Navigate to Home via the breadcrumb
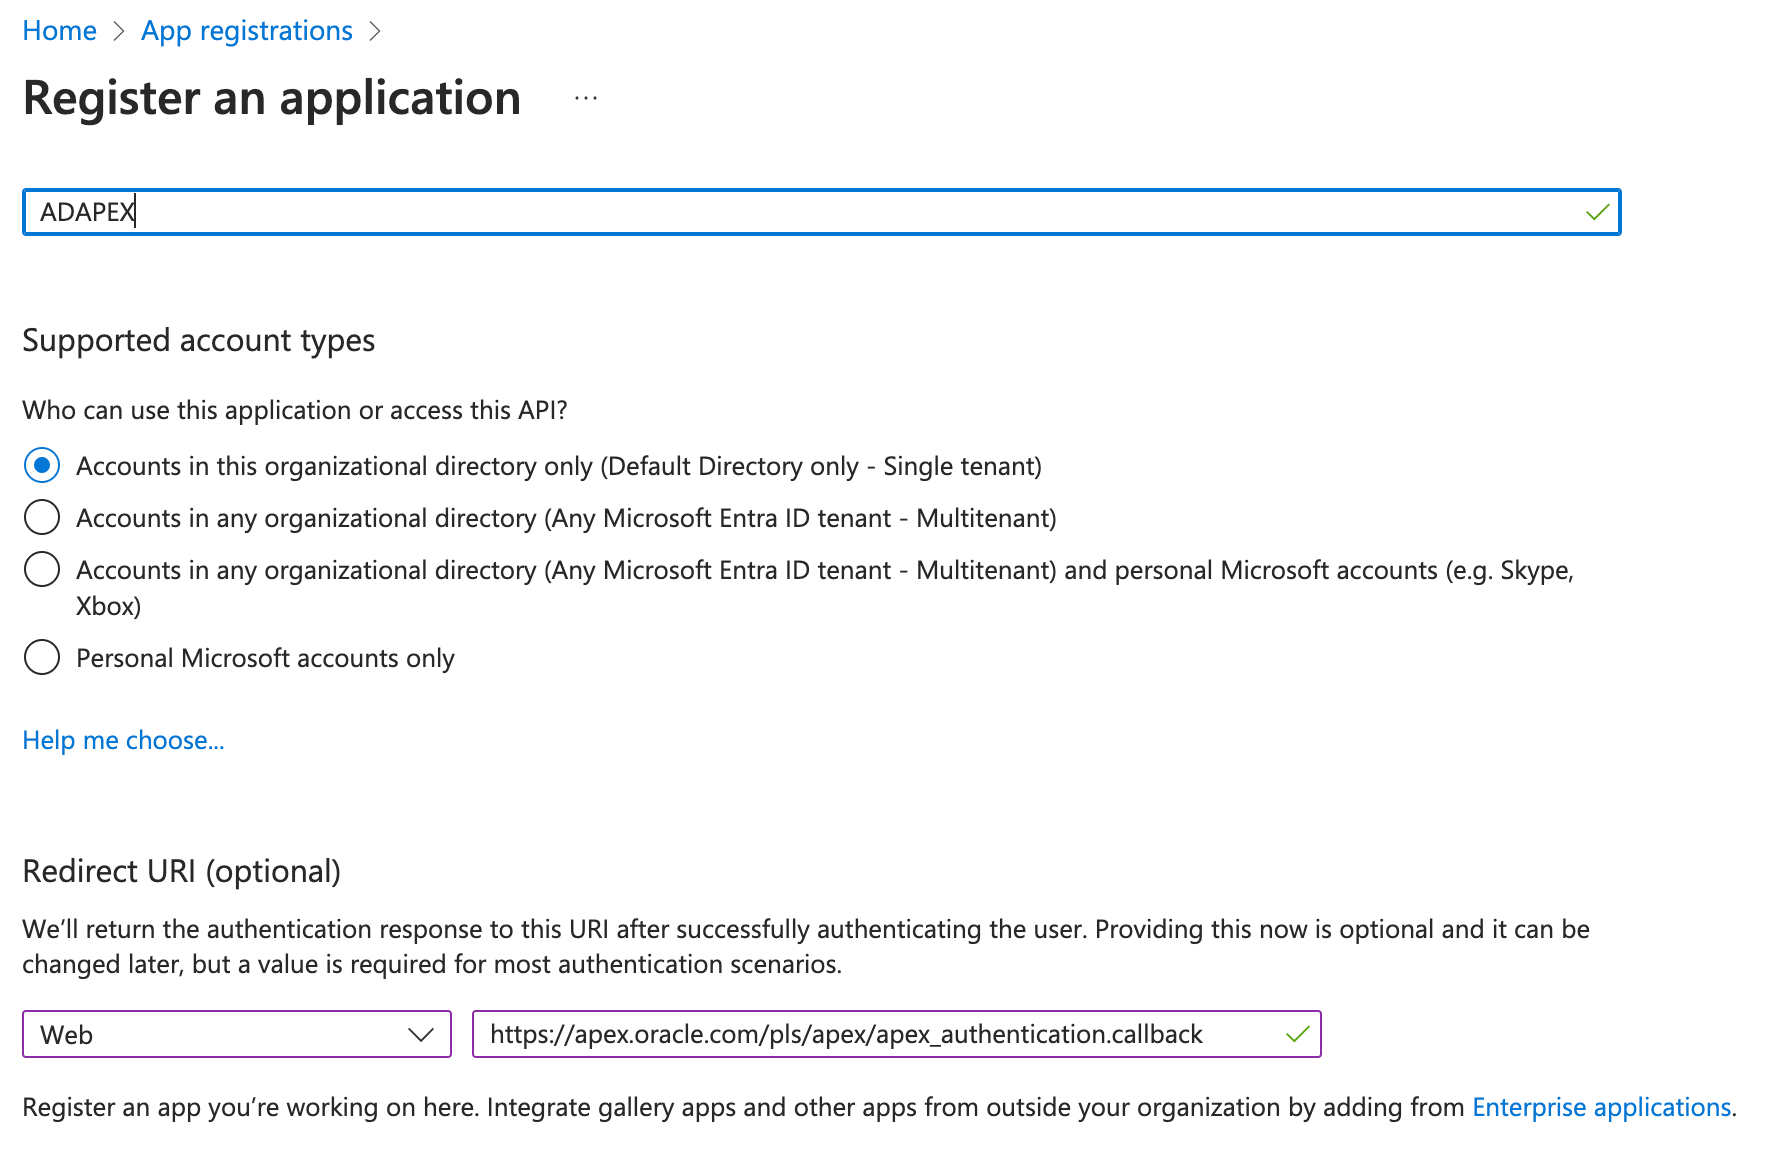This screenshot has width=1774, height=1150. [59, 30]
